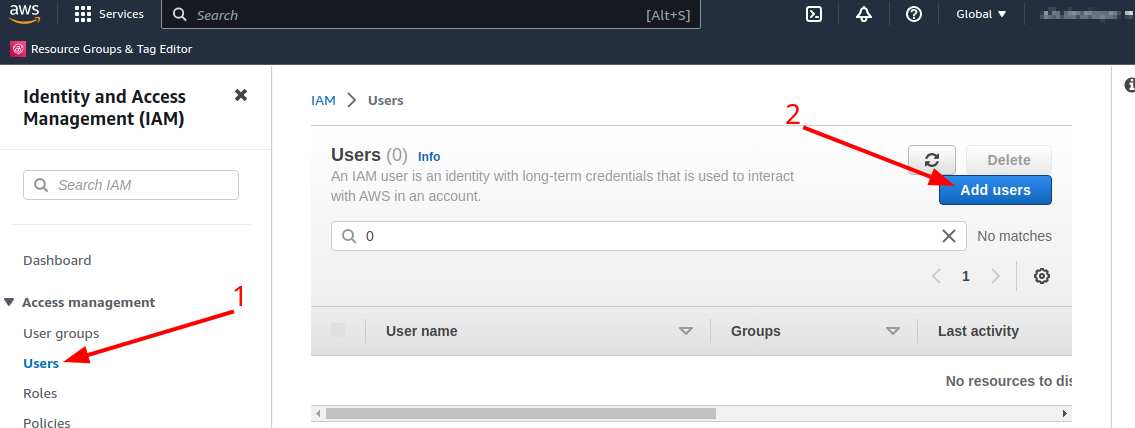The height and width of the screenshot is (428, 1135).
Task: Click the Groups column header
Action: [x=756, y=331]
